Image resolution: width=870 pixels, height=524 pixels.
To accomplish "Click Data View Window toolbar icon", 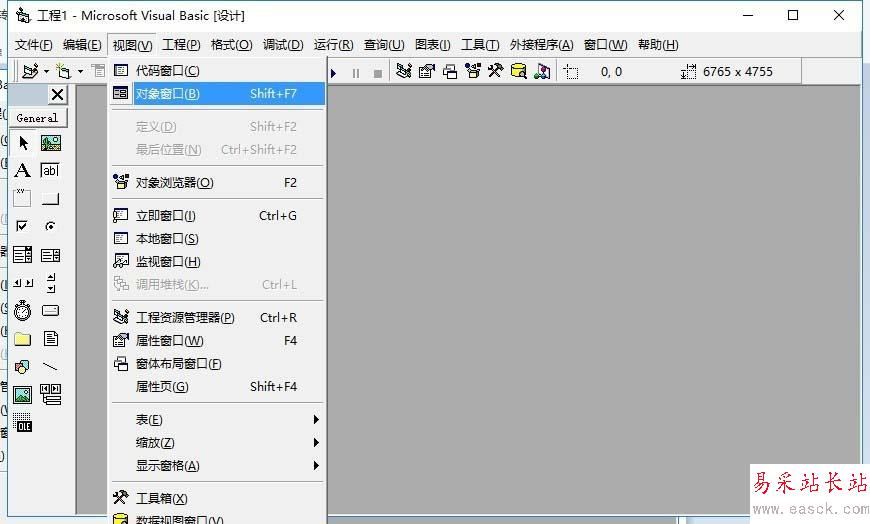I will coord(519,71).
